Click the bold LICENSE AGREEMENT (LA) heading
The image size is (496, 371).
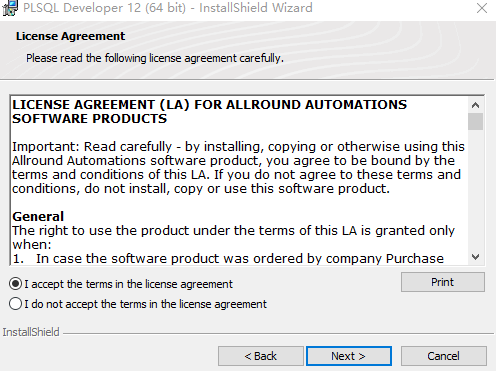[x=209, y=112]
